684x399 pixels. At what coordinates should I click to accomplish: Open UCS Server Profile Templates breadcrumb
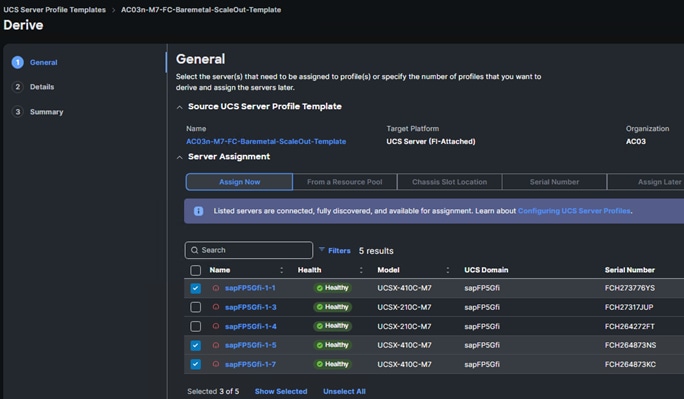coord(55,10)
